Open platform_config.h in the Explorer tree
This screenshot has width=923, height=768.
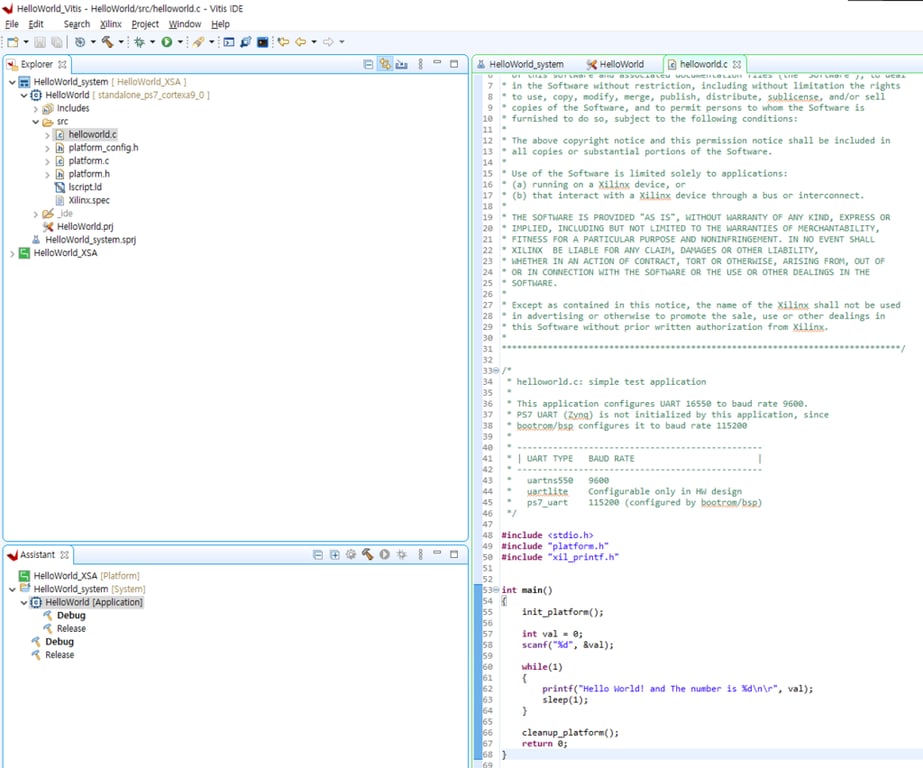click(103, 147)
